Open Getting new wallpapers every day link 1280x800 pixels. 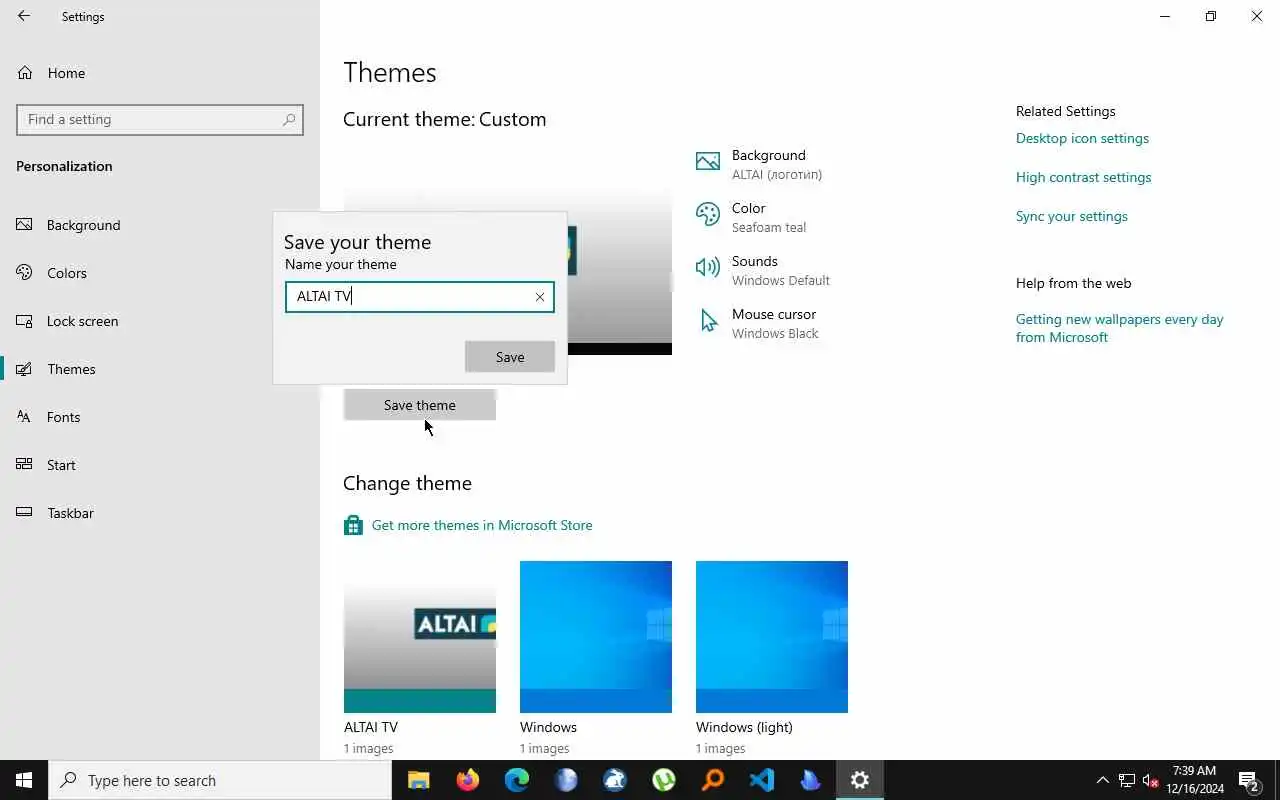coord(1119,328)
